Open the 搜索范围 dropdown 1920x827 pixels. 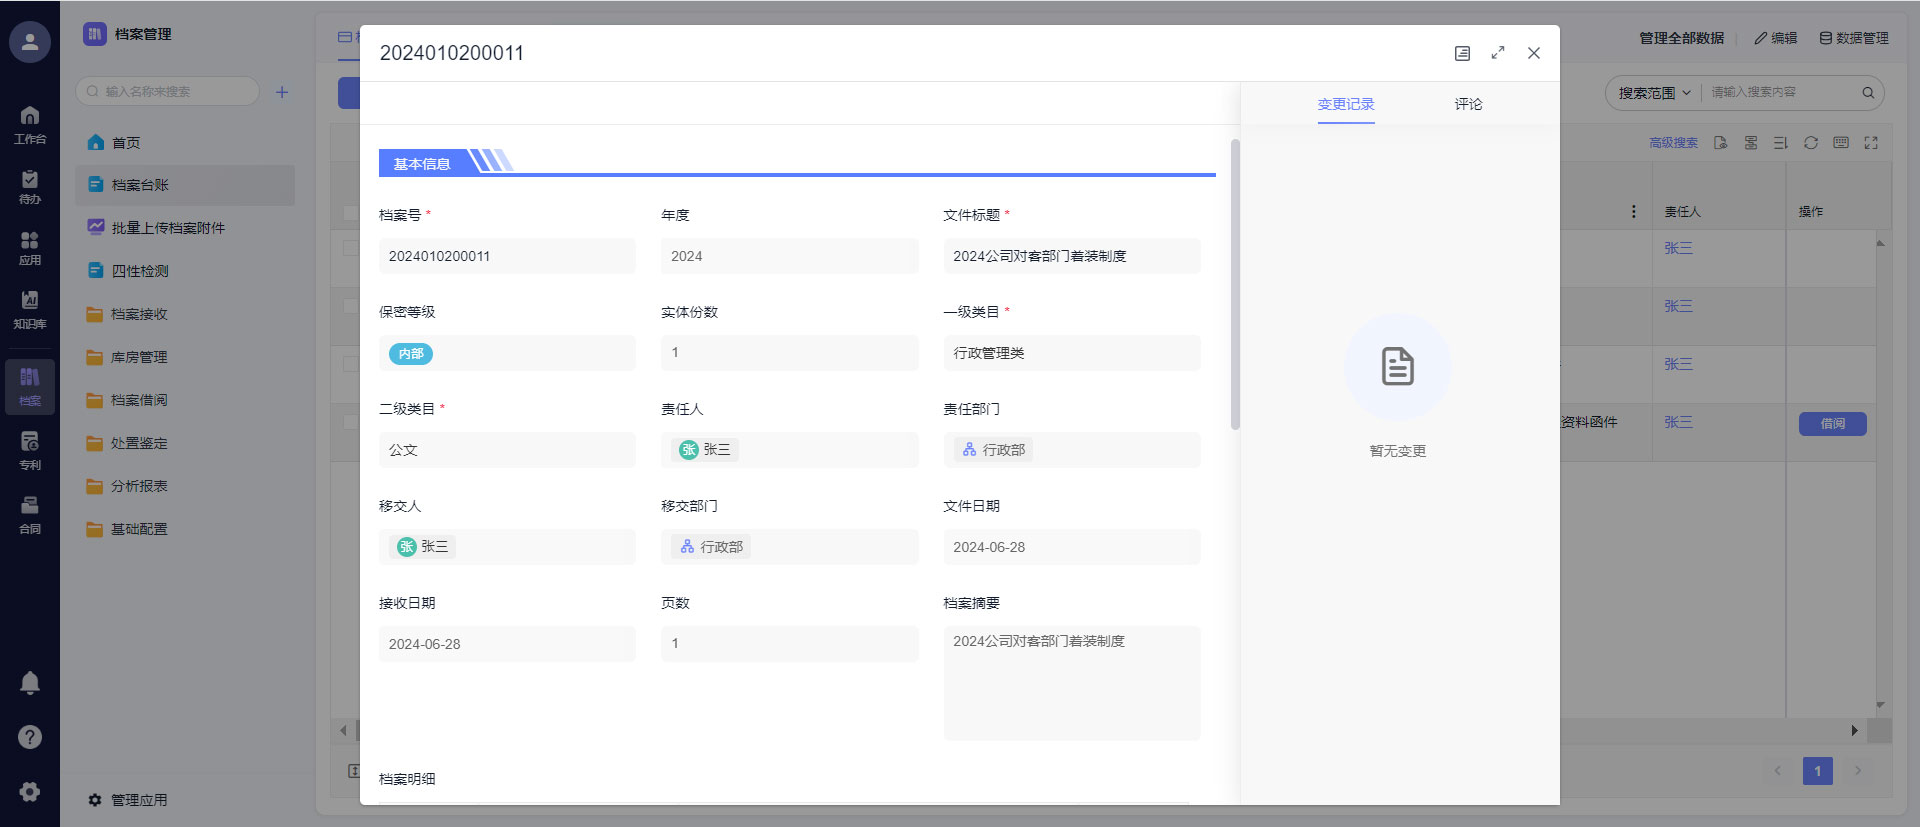pyautogui.click(x=1654, y=93)
